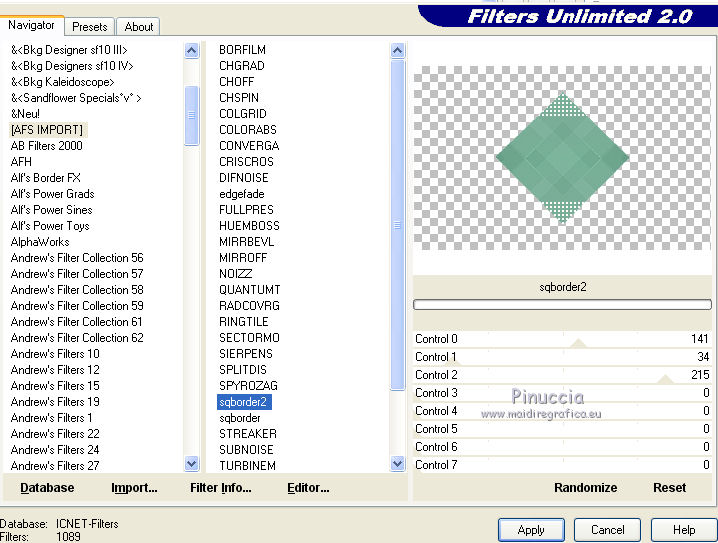The width and height of the screenshot is (718, 543).
Task: Choose the NOIZZ filter
Action: click(x=235, y=274)
